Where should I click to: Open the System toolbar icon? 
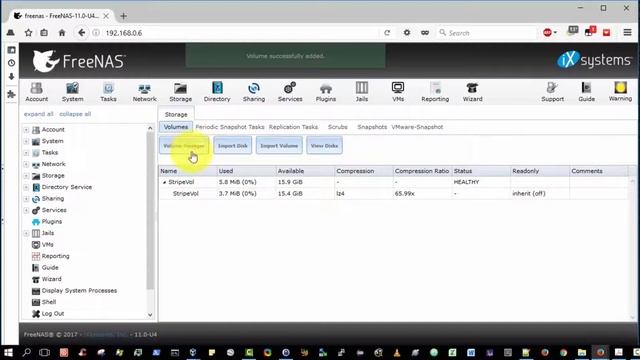73,91
